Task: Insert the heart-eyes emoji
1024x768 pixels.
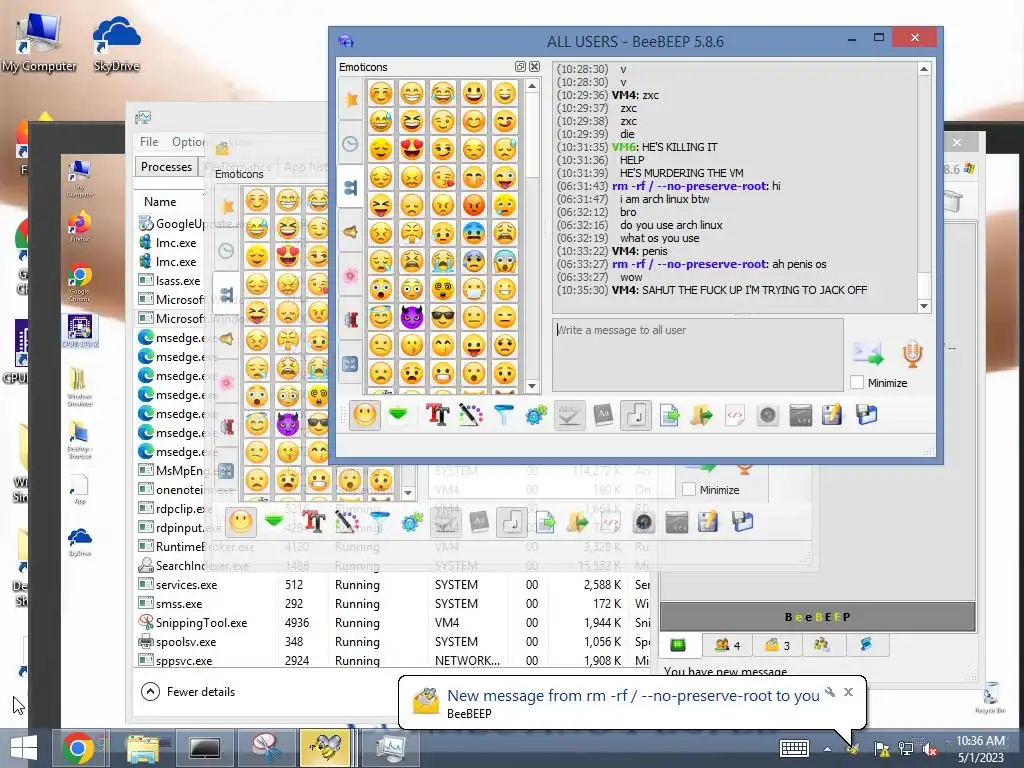Action: click(411, 149)
